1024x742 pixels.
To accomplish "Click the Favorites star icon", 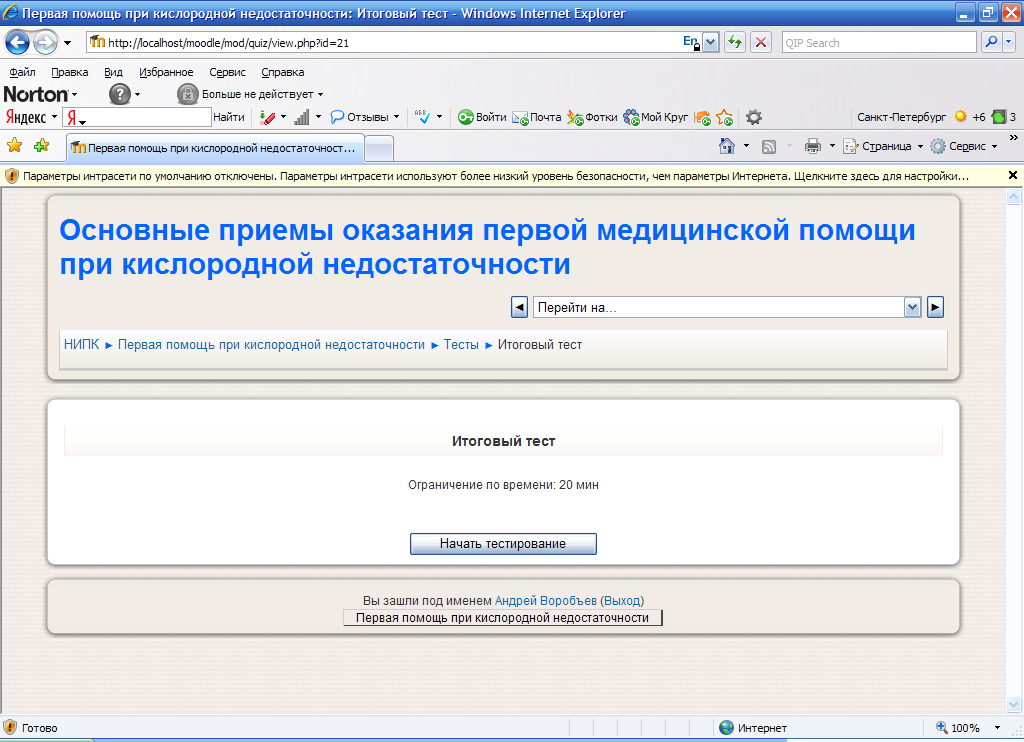I will coord(14,145).
